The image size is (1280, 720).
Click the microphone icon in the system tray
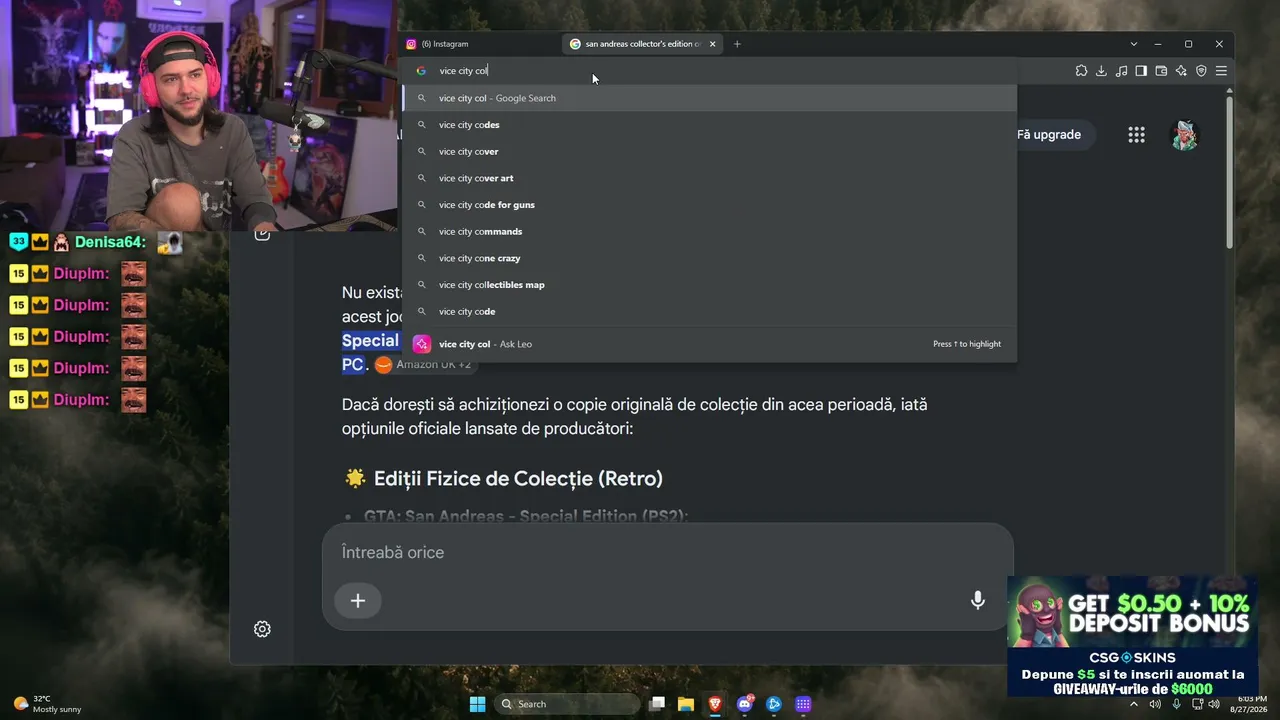point(1176,704)
